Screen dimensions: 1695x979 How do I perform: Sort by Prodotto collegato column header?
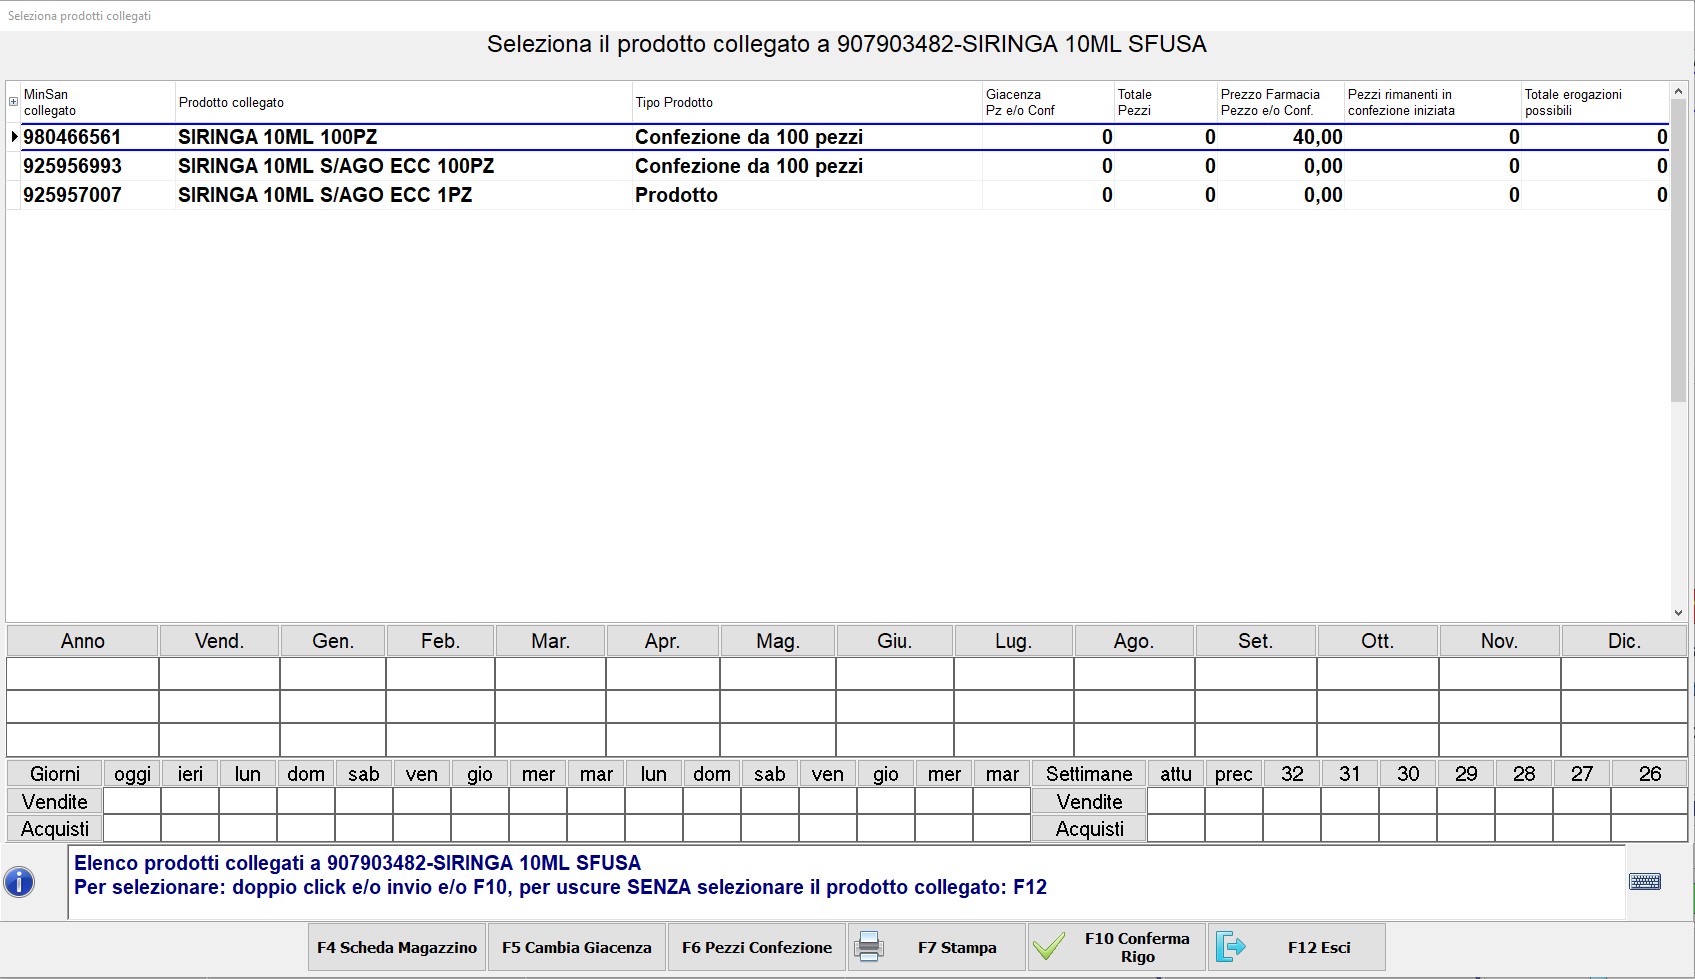click(x=403, y=102)
